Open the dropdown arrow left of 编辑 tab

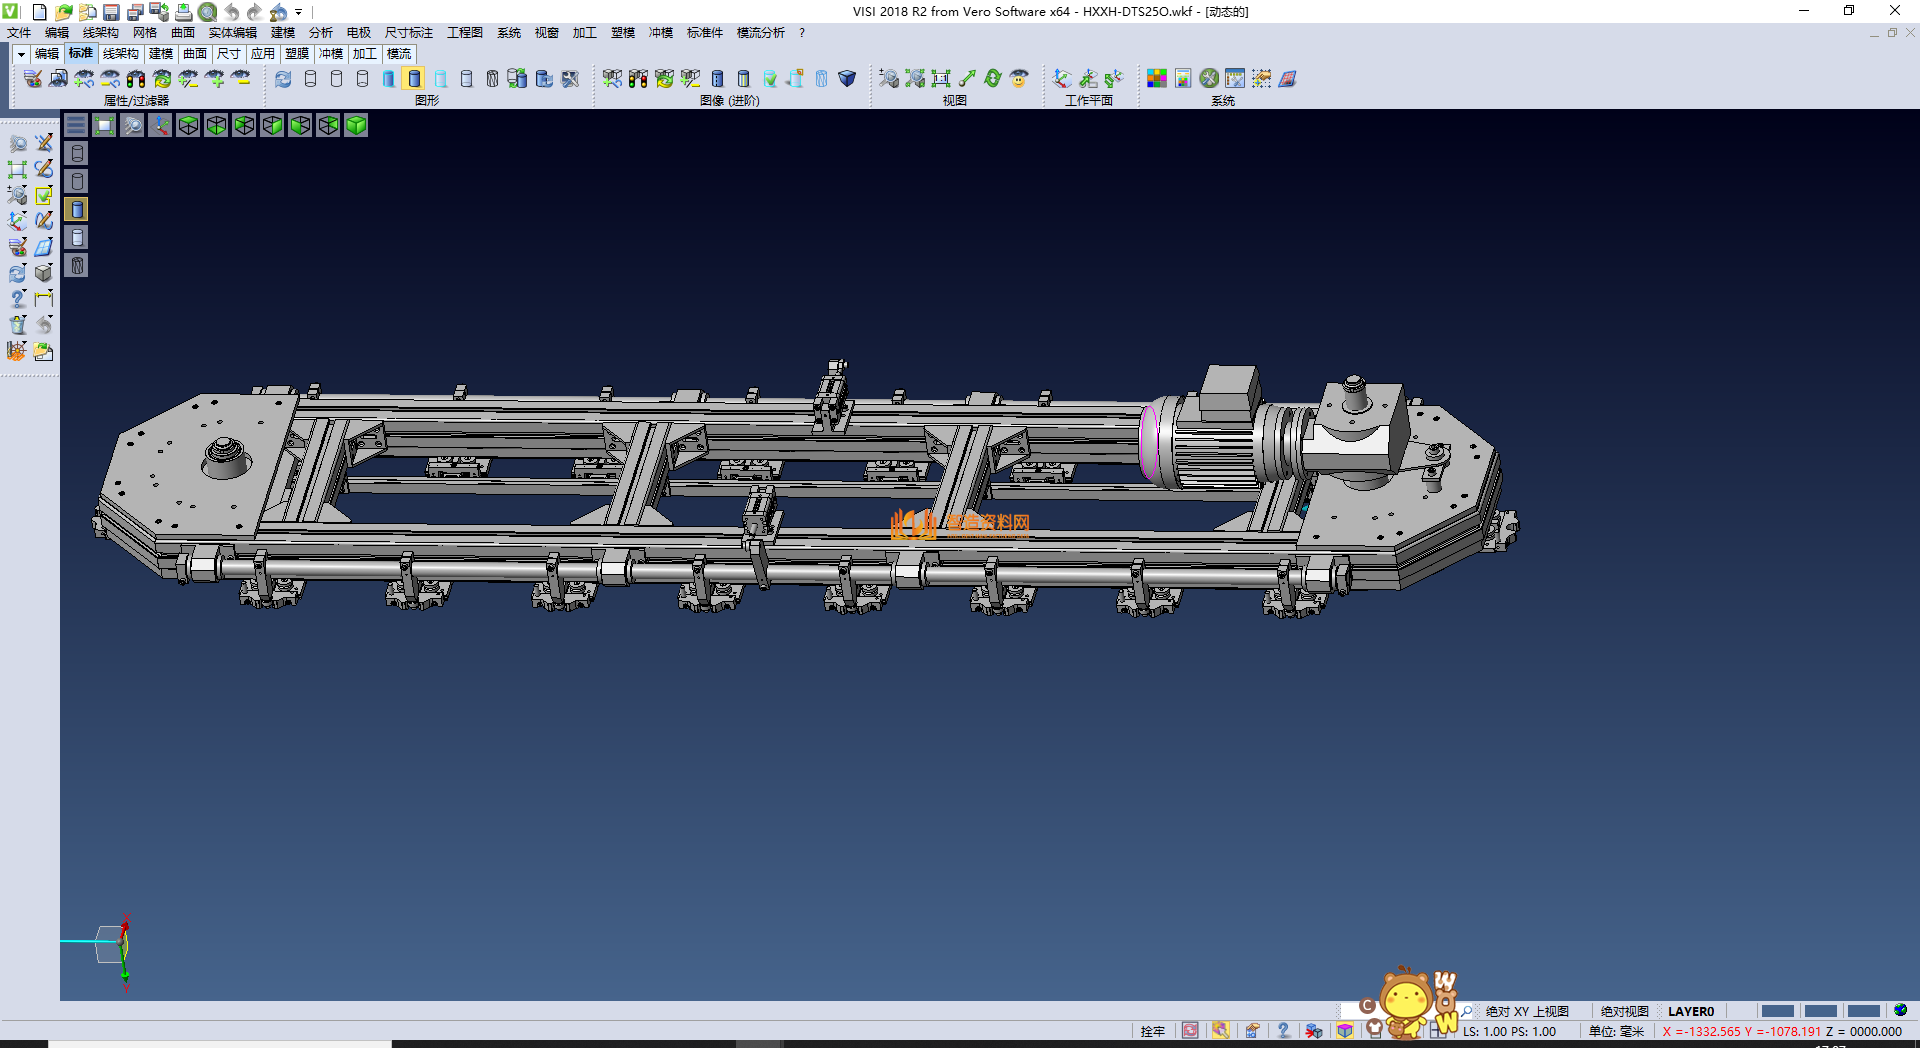[21, 54]
